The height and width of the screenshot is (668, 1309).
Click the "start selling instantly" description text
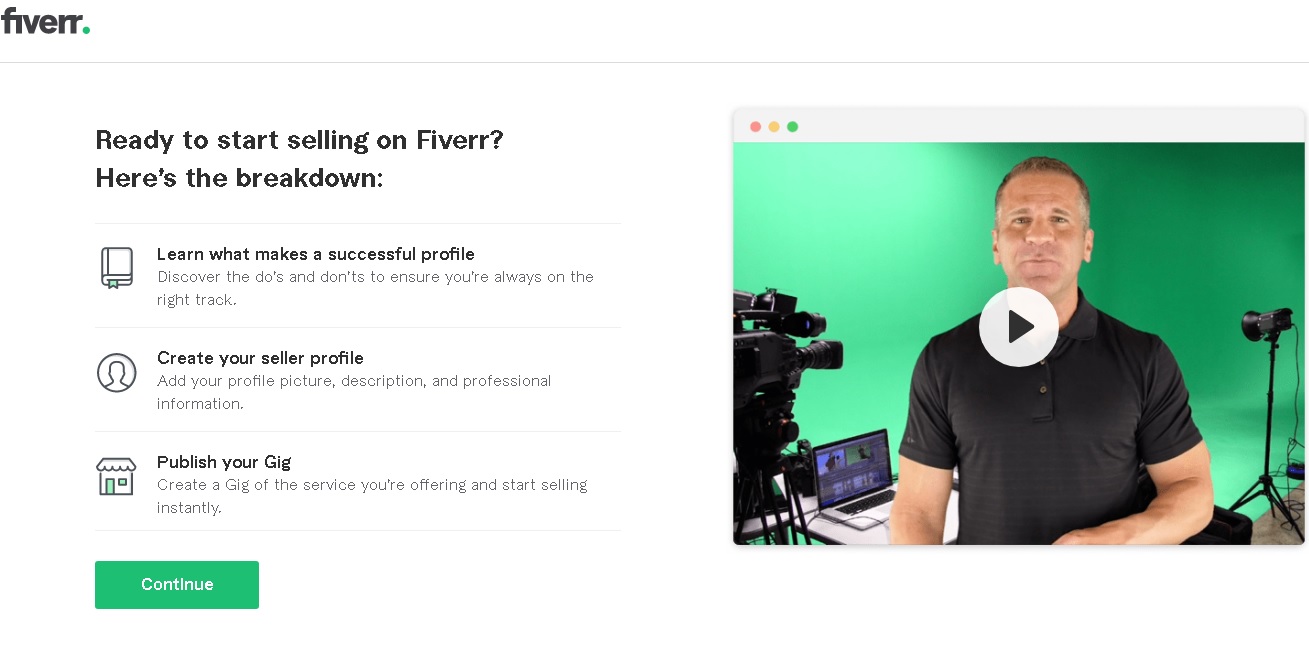click(372, 496)
